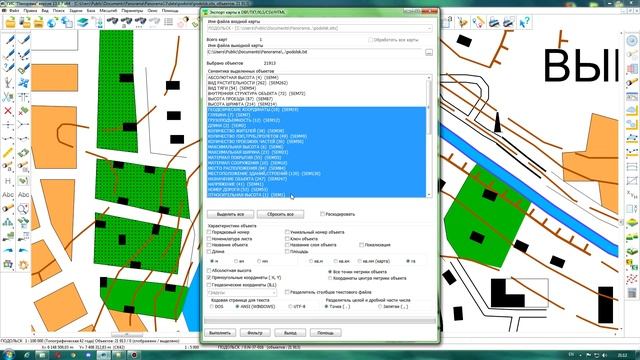This screenshot has height=360, width=640.
Task: Open the Поиск menu
Action: point(59,11)
